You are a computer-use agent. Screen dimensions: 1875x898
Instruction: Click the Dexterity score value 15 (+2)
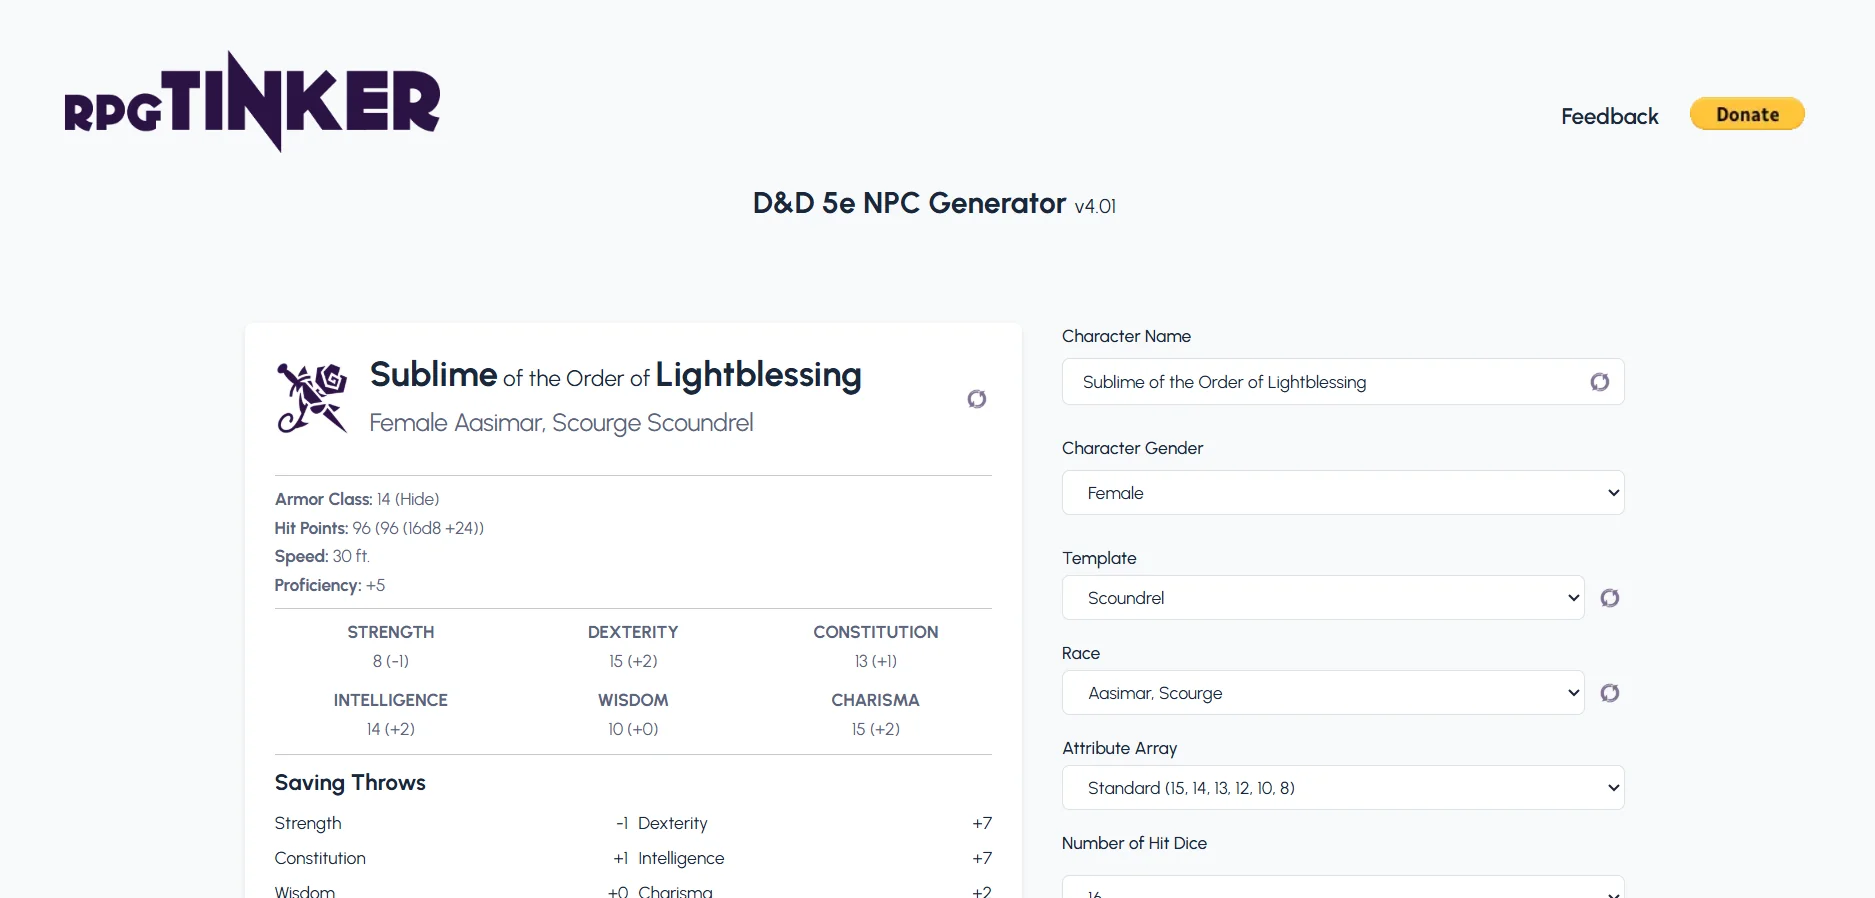click(633, 661)
